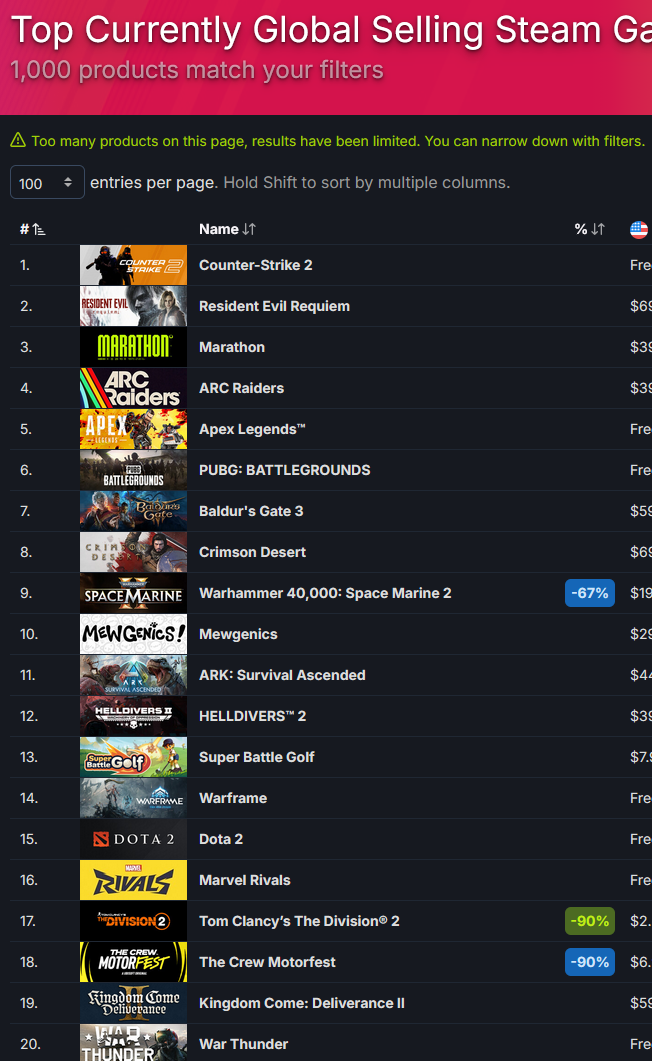Open the War Thunder thumbnail
The width and height of the screenshot is (652, 1061).
[133, 1043]
